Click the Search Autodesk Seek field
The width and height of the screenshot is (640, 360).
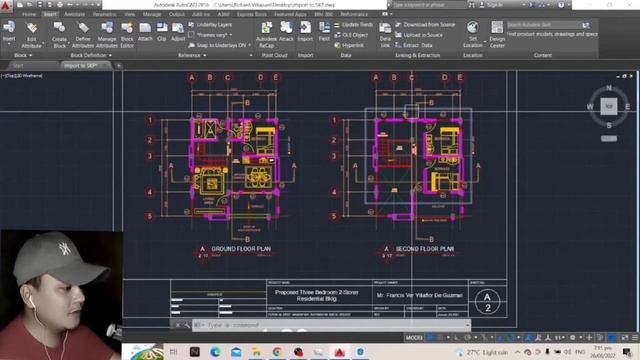(544, 25)
